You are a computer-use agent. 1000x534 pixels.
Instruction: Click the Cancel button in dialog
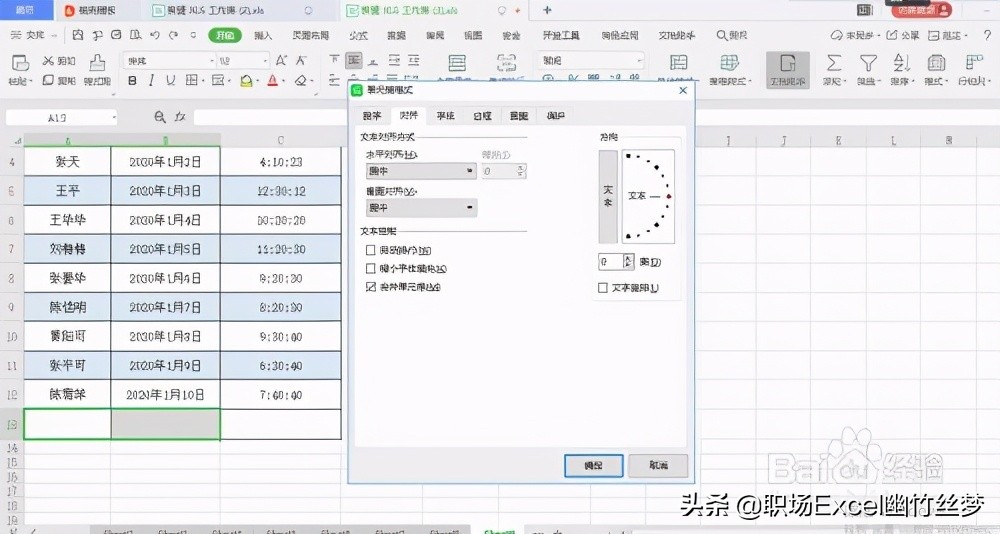658,466
